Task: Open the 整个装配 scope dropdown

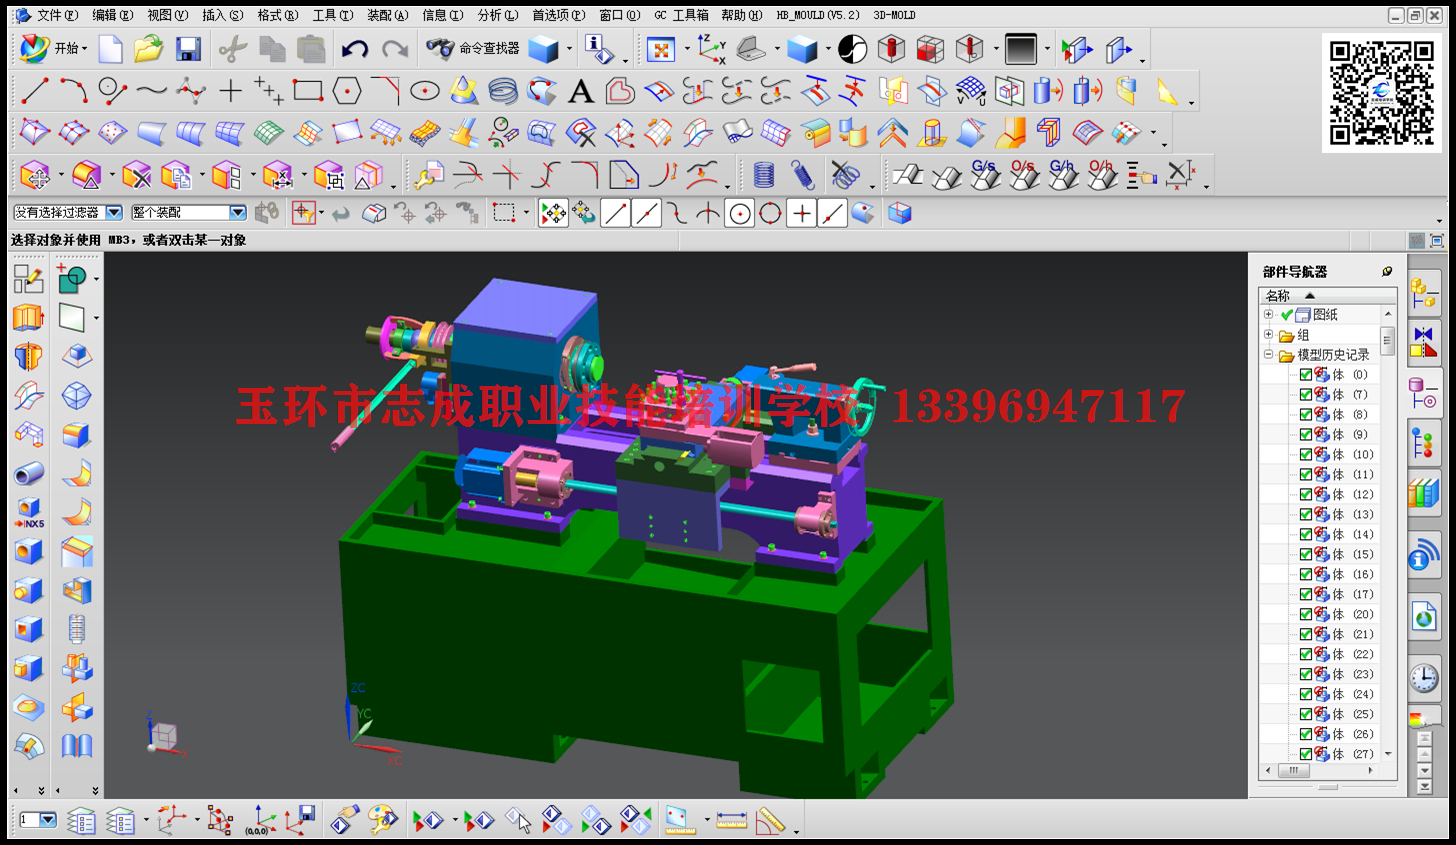Action: [x=238, y=212]
